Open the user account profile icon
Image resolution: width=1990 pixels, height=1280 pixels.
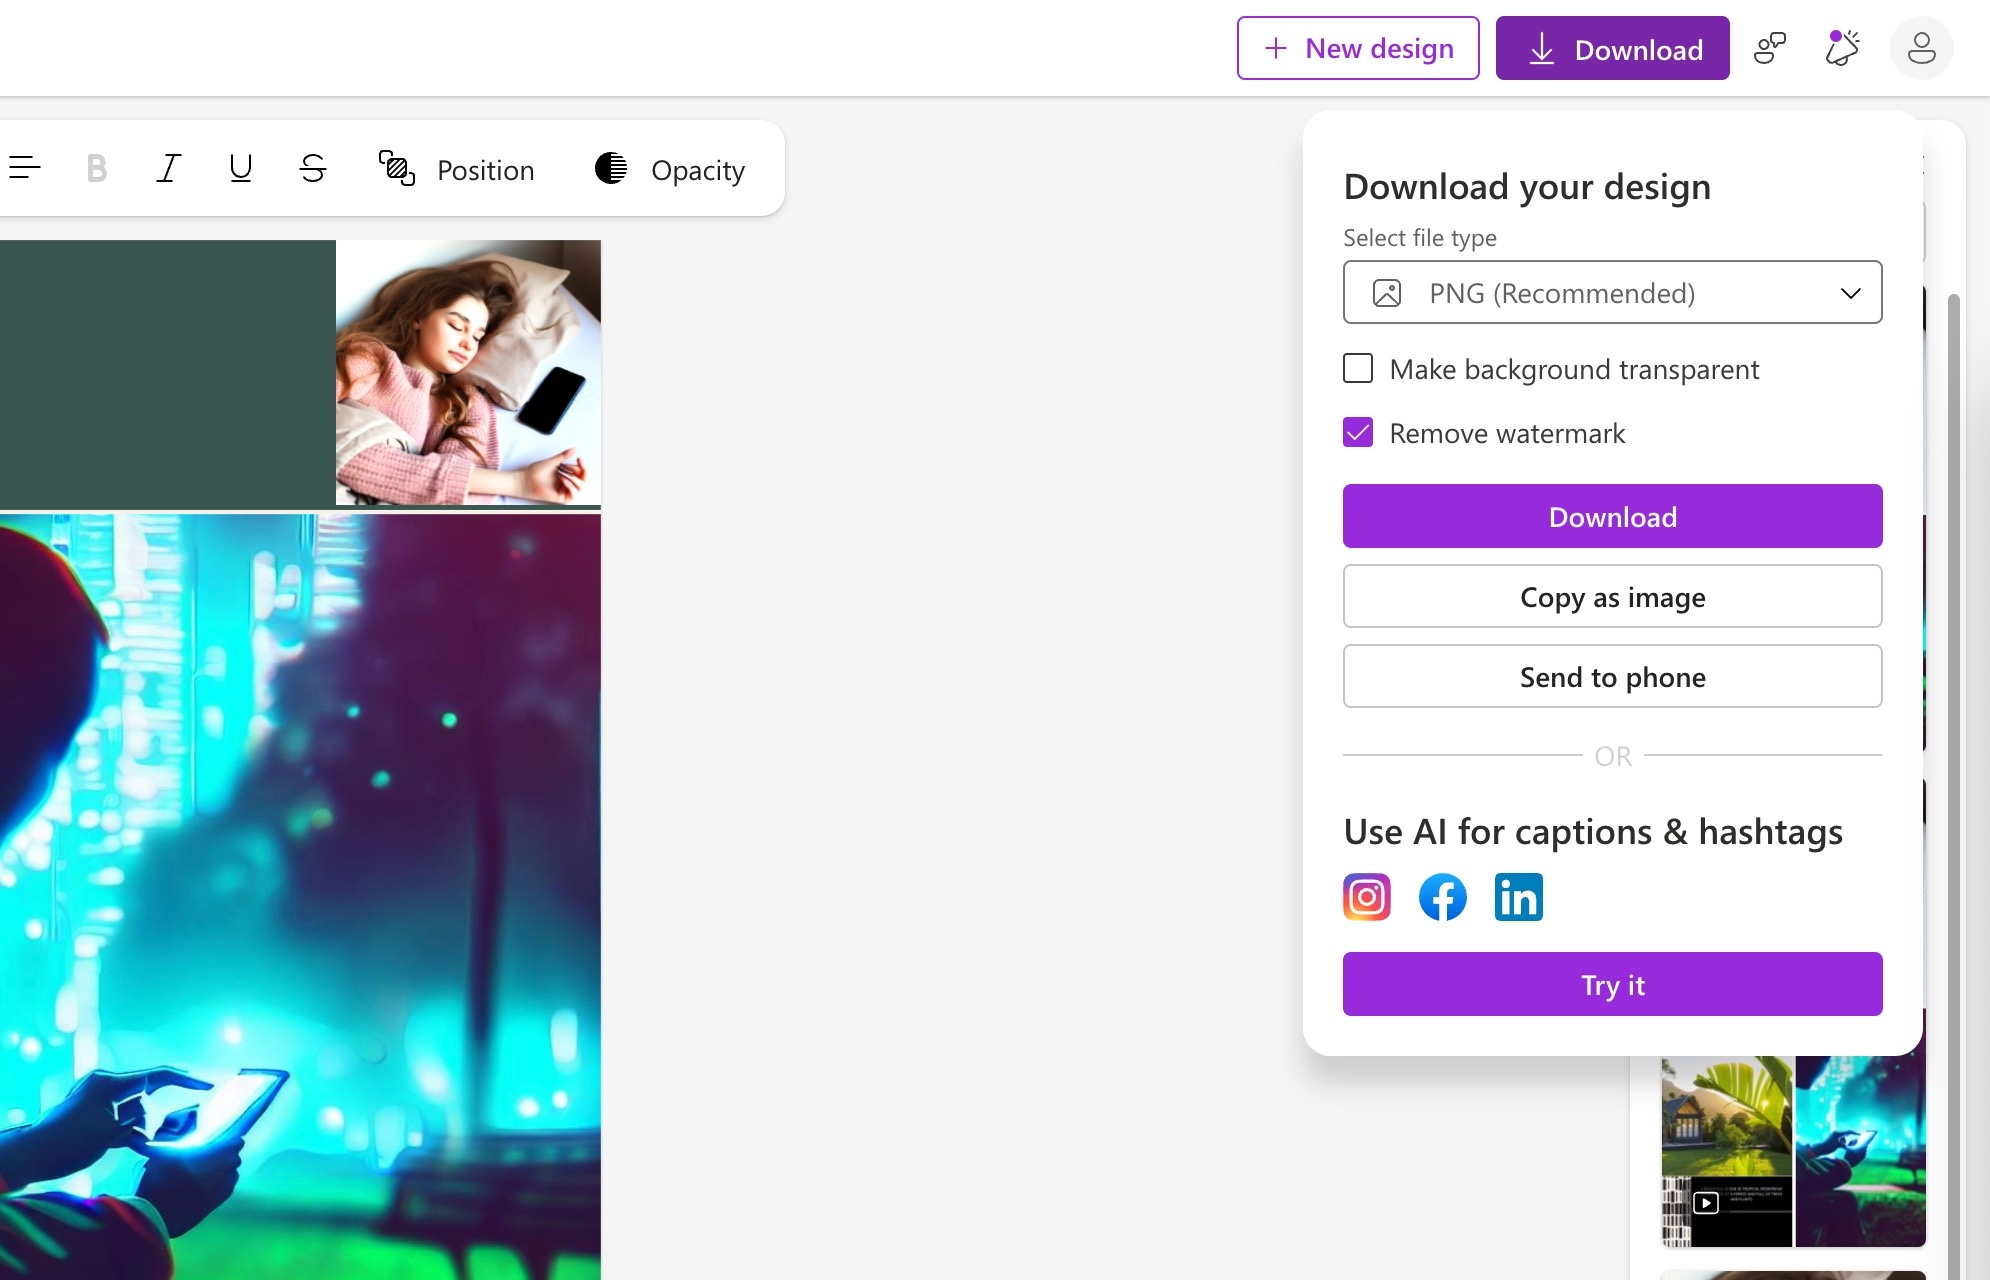(1921, 48)
